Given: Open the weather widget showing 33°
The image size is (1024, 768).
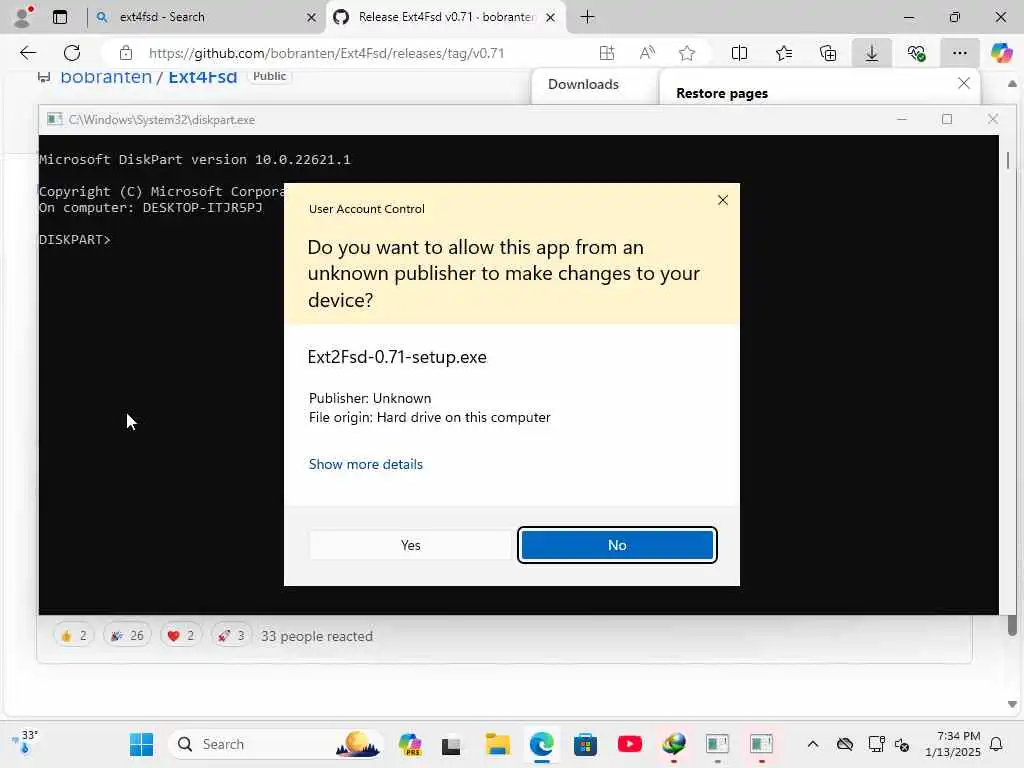Looking at the screenshot, I should [26, 743].
